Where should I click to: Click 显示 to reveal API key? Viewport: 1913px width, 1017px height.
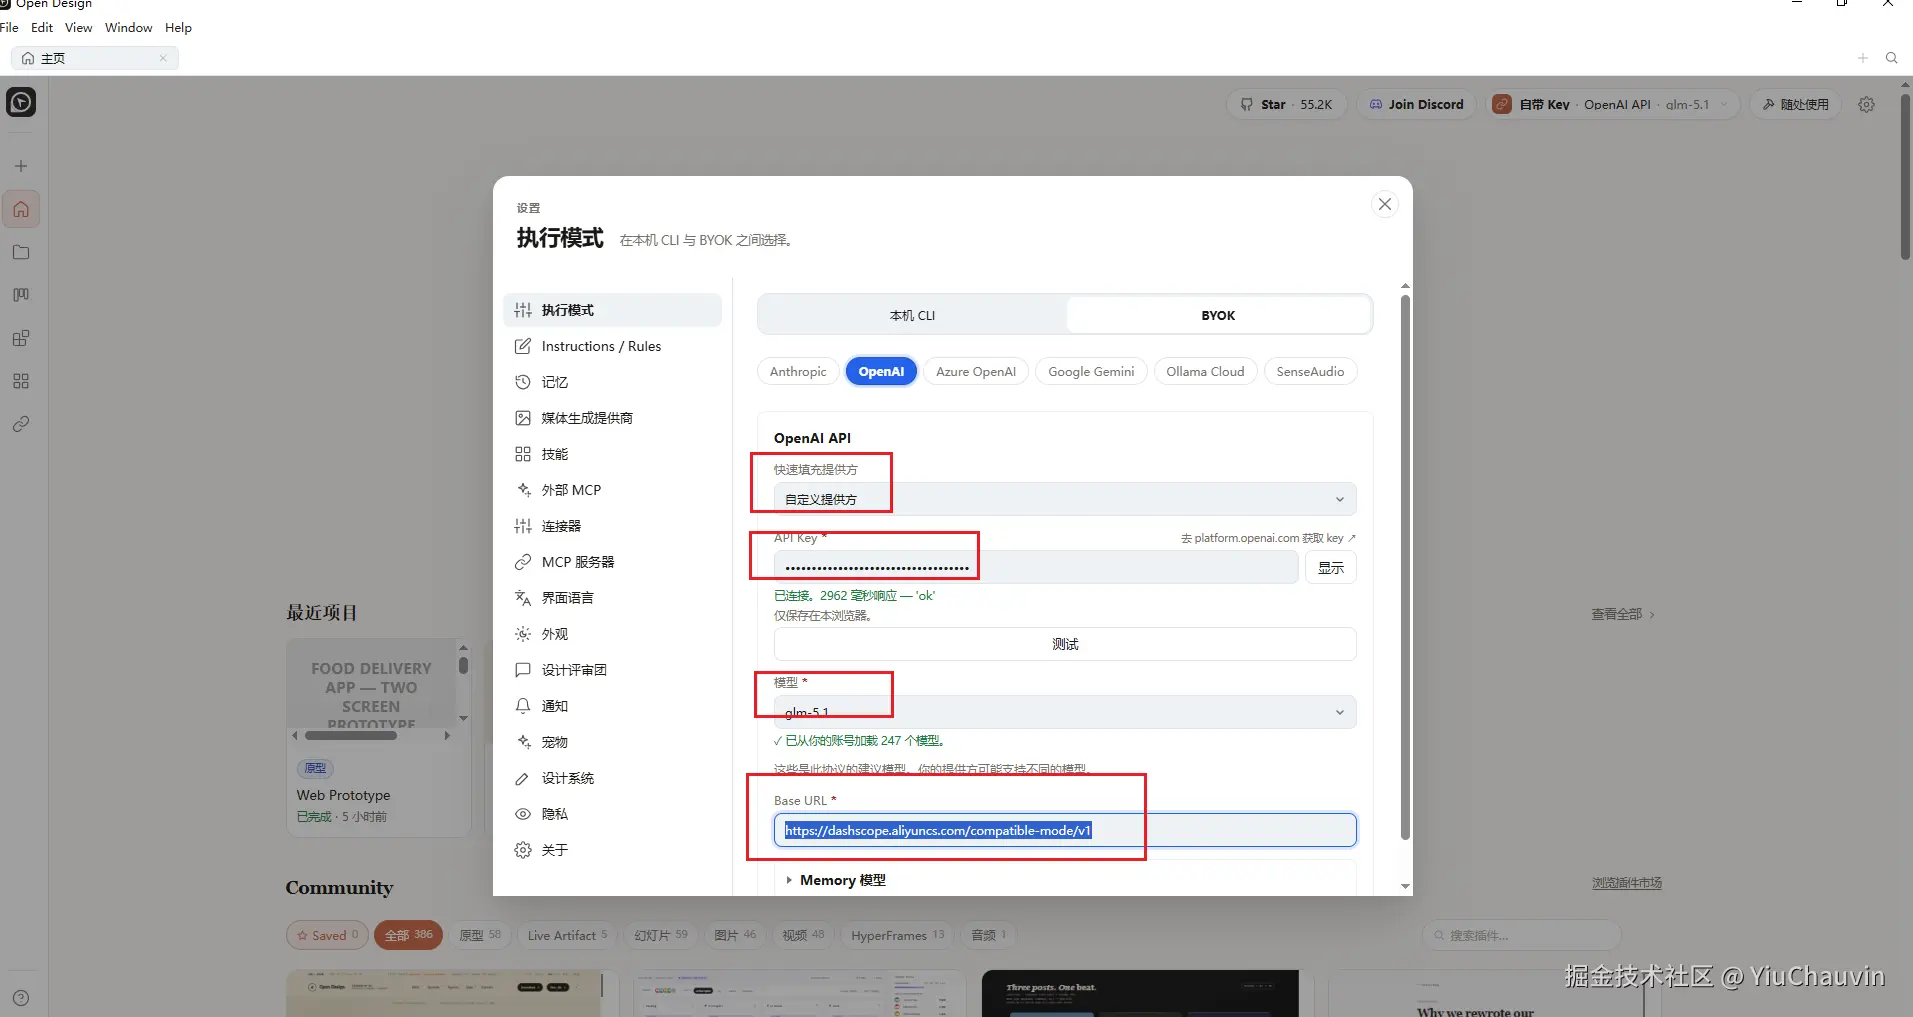(1331, 567)
